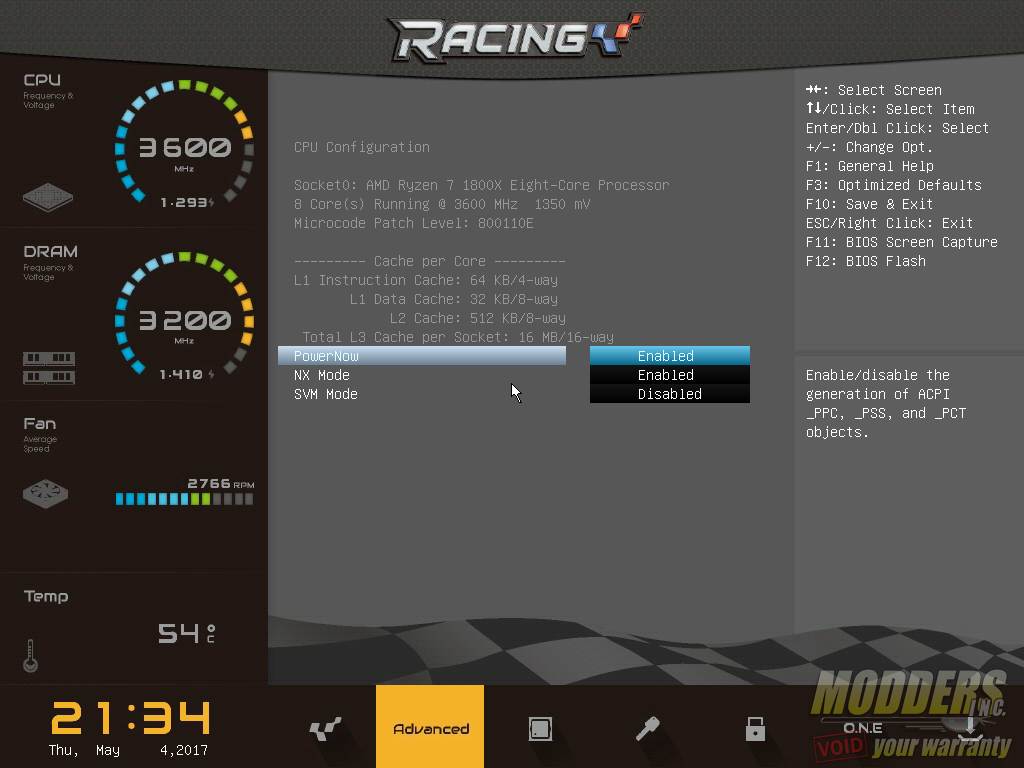The image size is (1024, 768).
Task: Click the DRAM memory module icon
Action: click(49, 368)
